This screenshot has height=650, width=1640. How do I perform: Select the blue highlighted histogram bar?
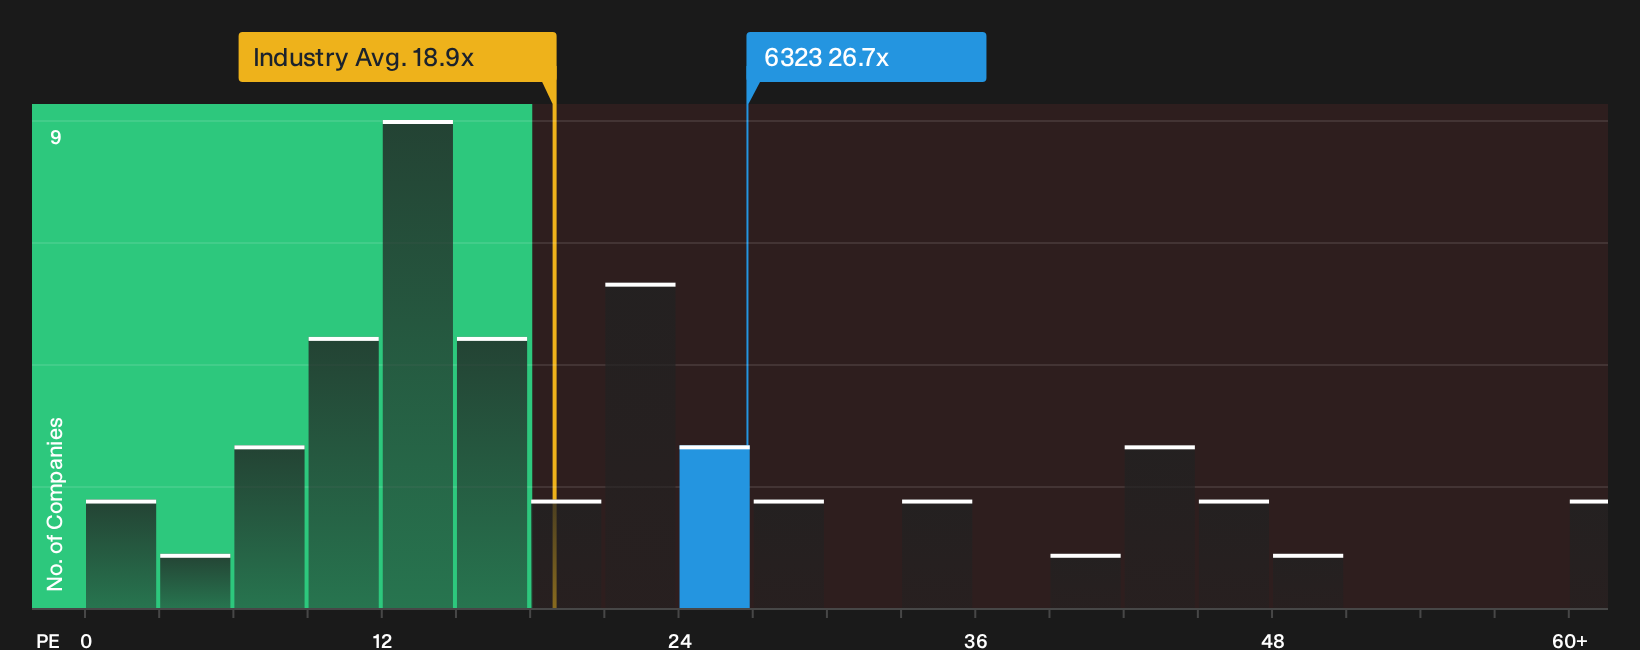click(x=715, y=527)
